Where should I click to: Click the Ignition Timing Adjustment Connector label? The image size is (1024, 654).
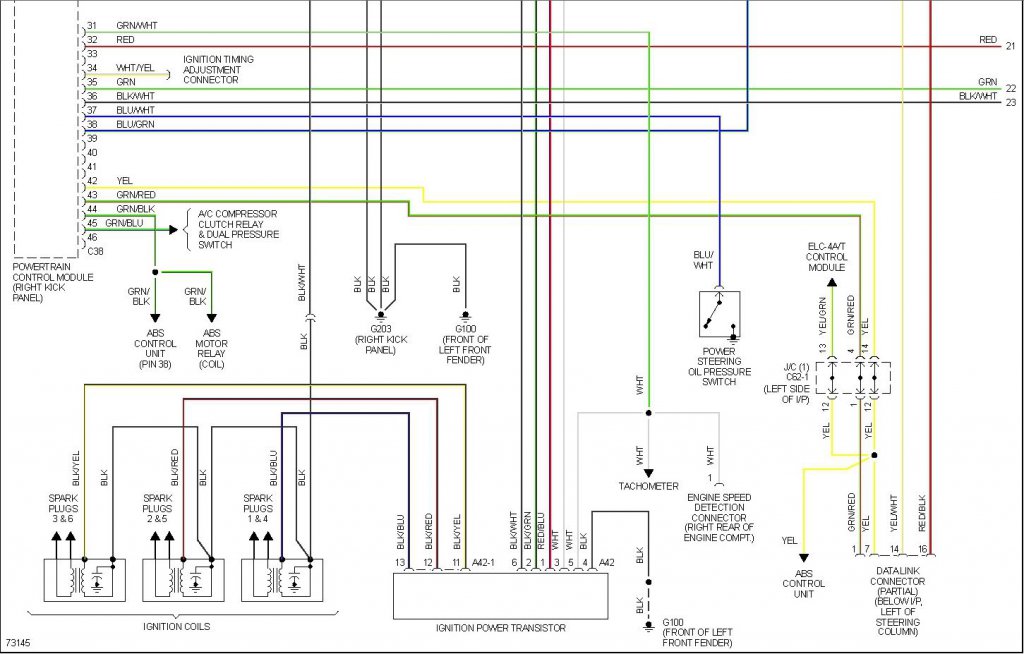pos(218,69)
